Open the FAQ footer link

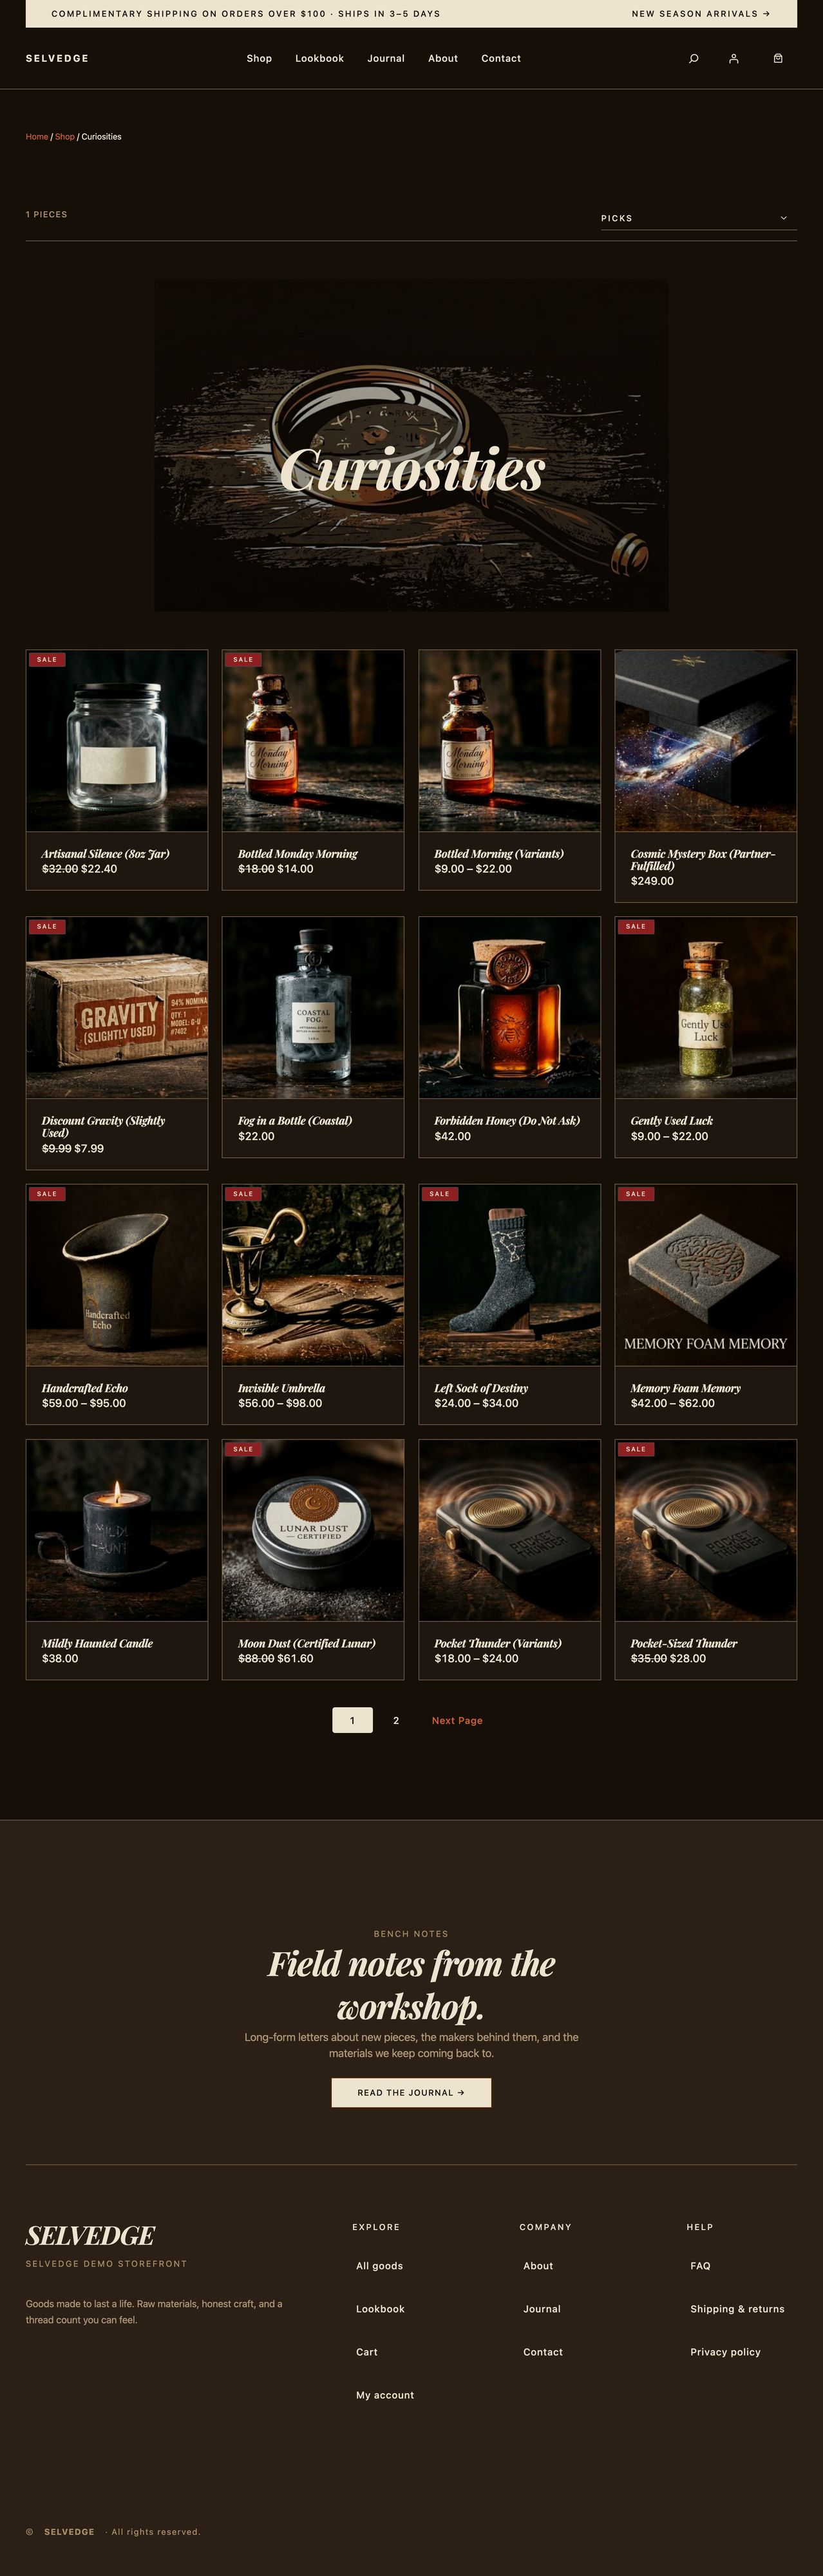point(700,2265)
